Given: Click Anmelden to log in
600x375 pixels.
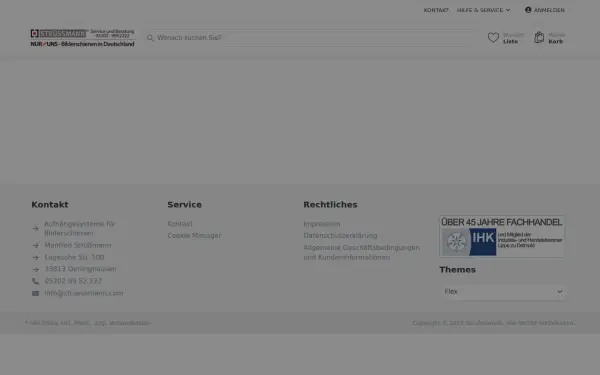Looking at the screenshot, I should pos(549,10).
